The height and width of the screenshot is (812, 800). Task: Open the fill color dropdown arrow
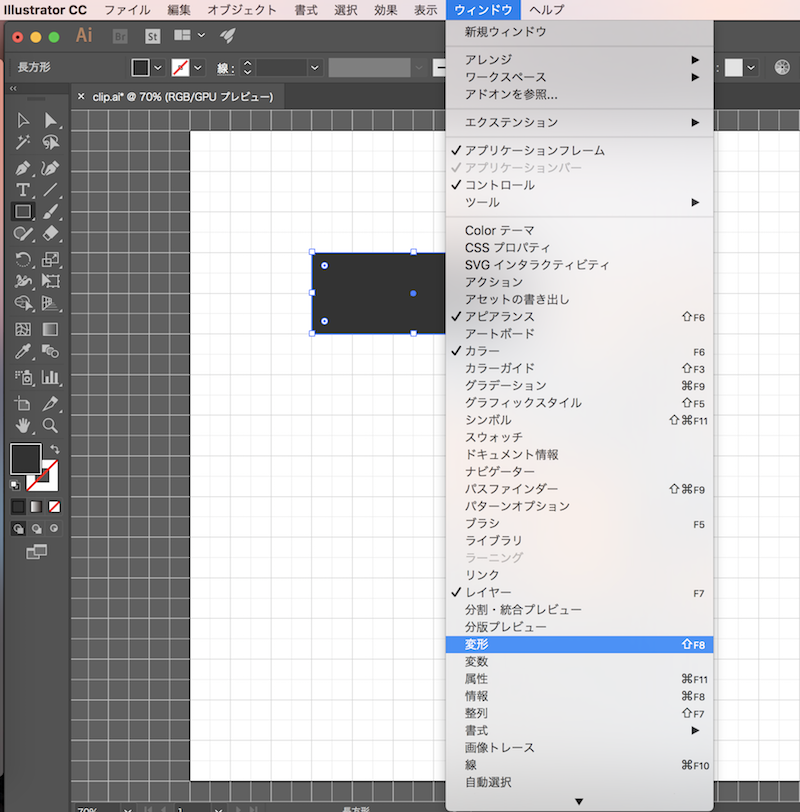click(x=158, y=67)
